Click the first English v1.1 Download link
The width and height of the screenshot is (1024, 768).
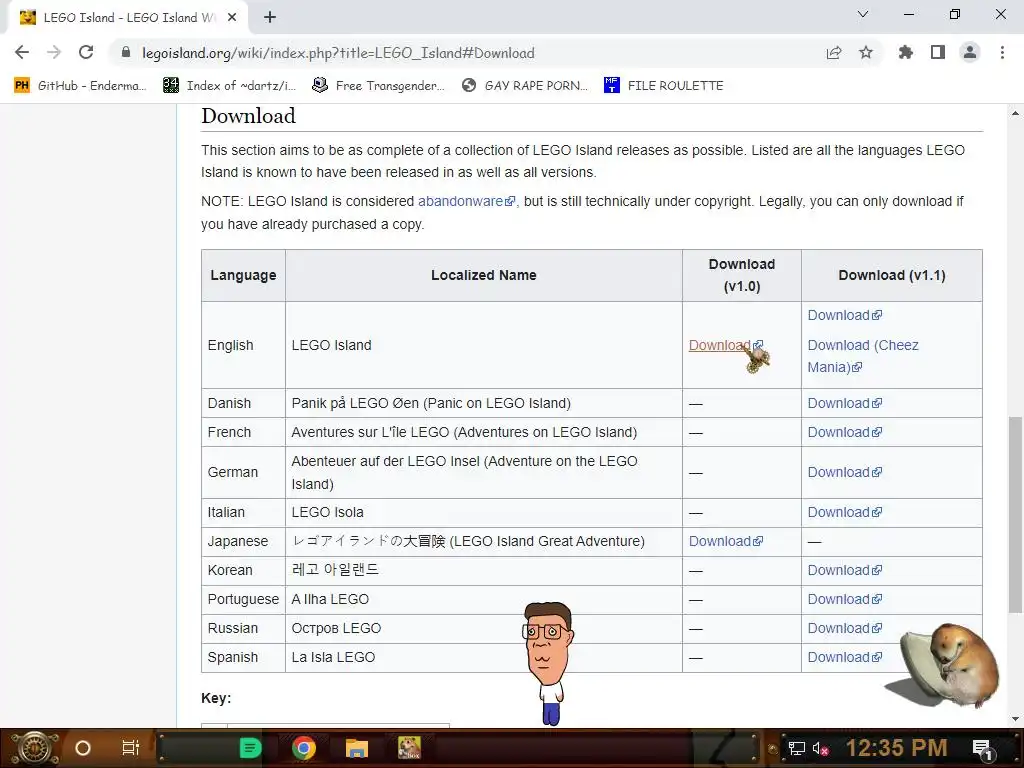(844, 315)
